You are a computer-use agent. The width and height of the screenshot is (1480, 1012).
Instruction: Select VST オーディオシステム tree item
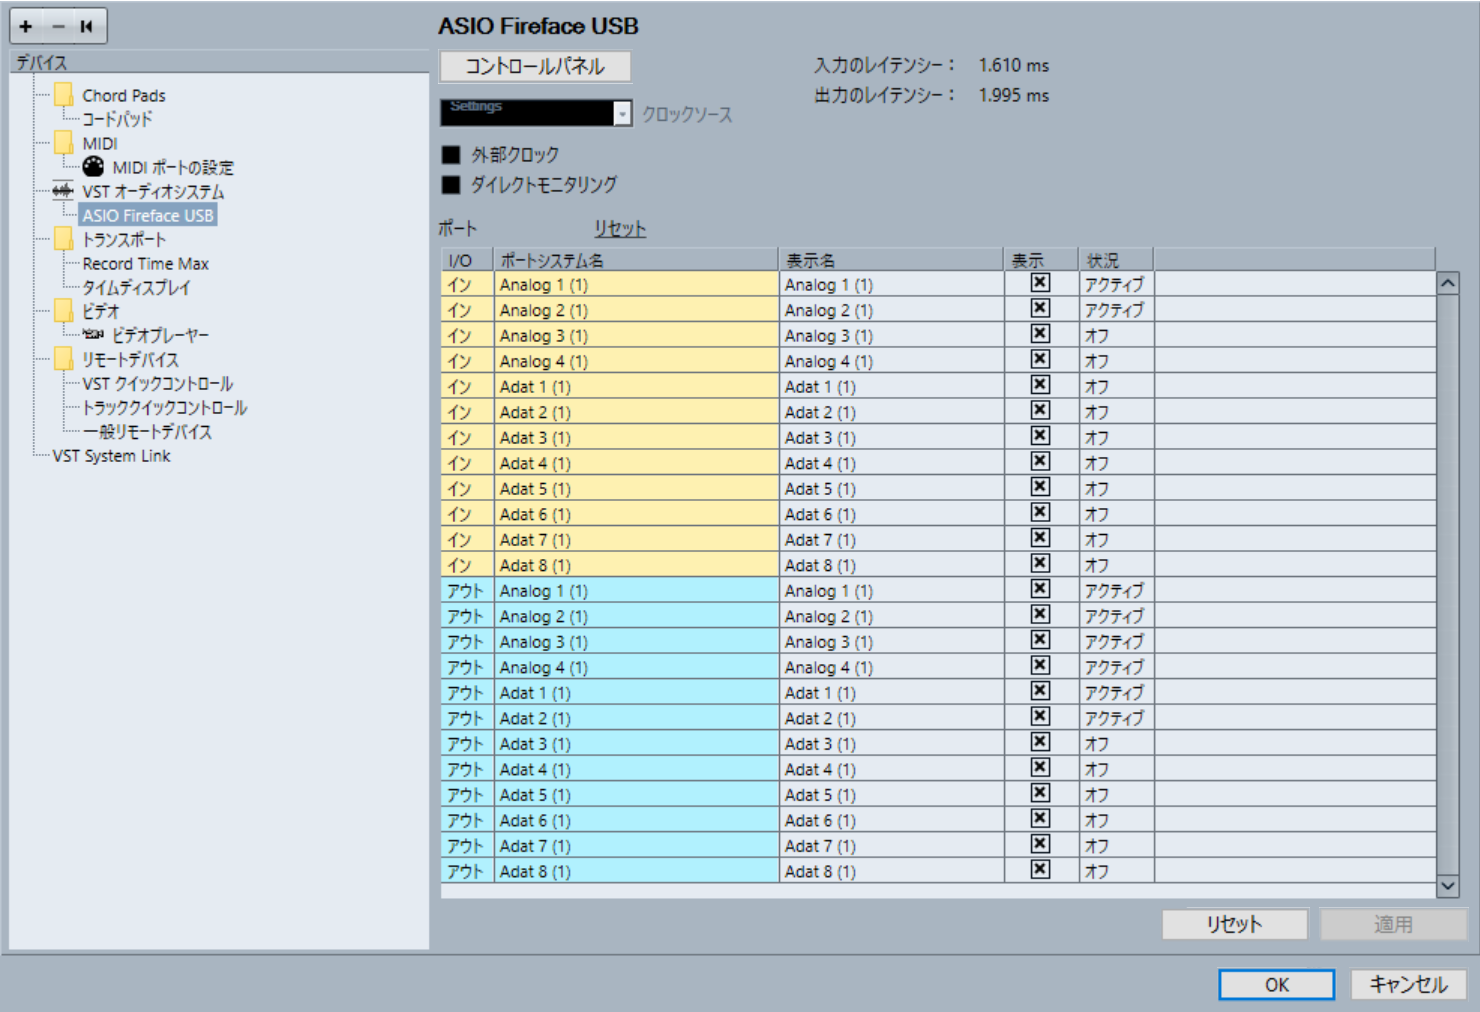[153, 191]
